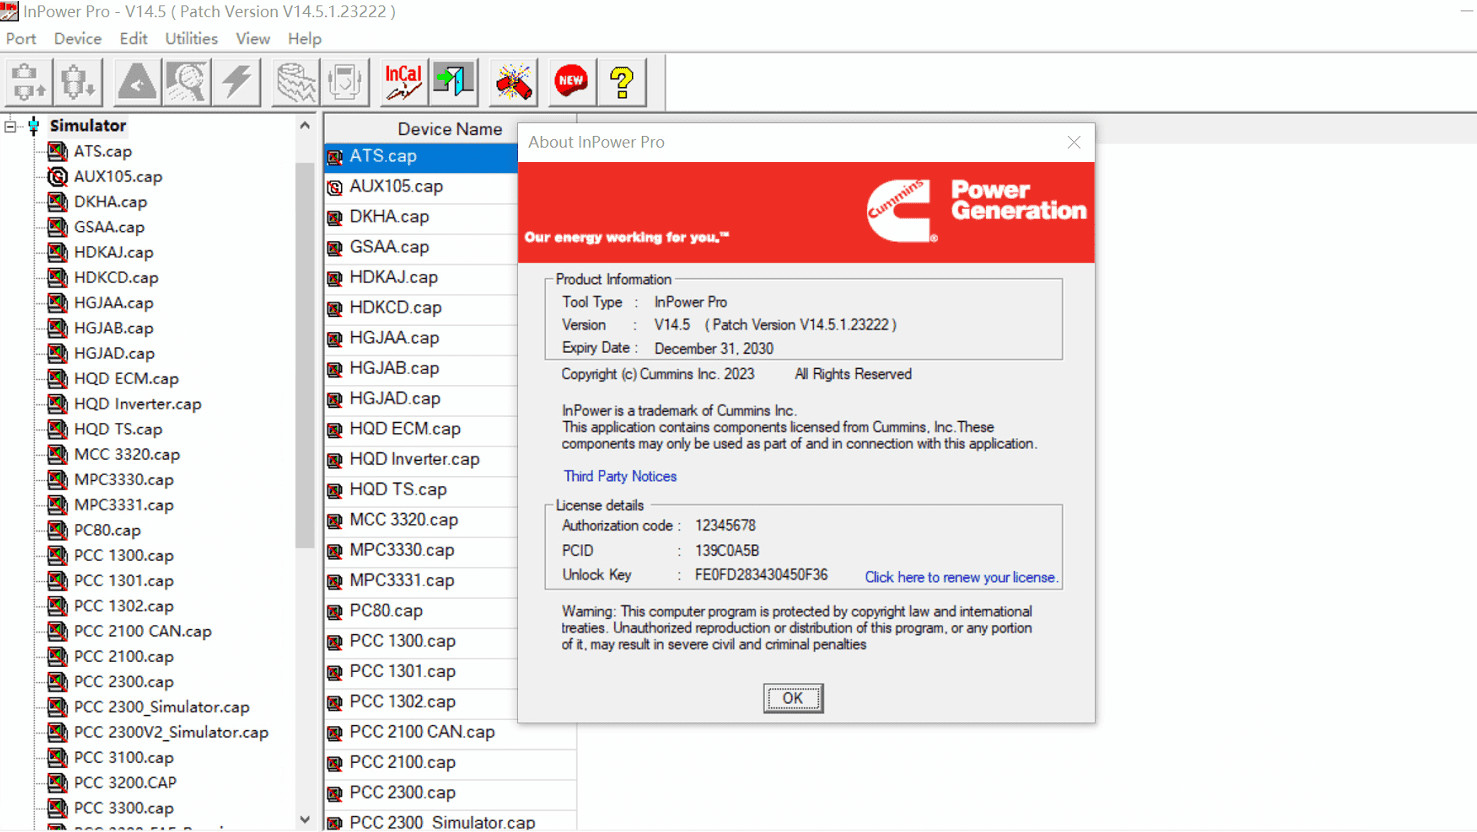
Task: Click the renew your license link
Action: click(960, 577)
